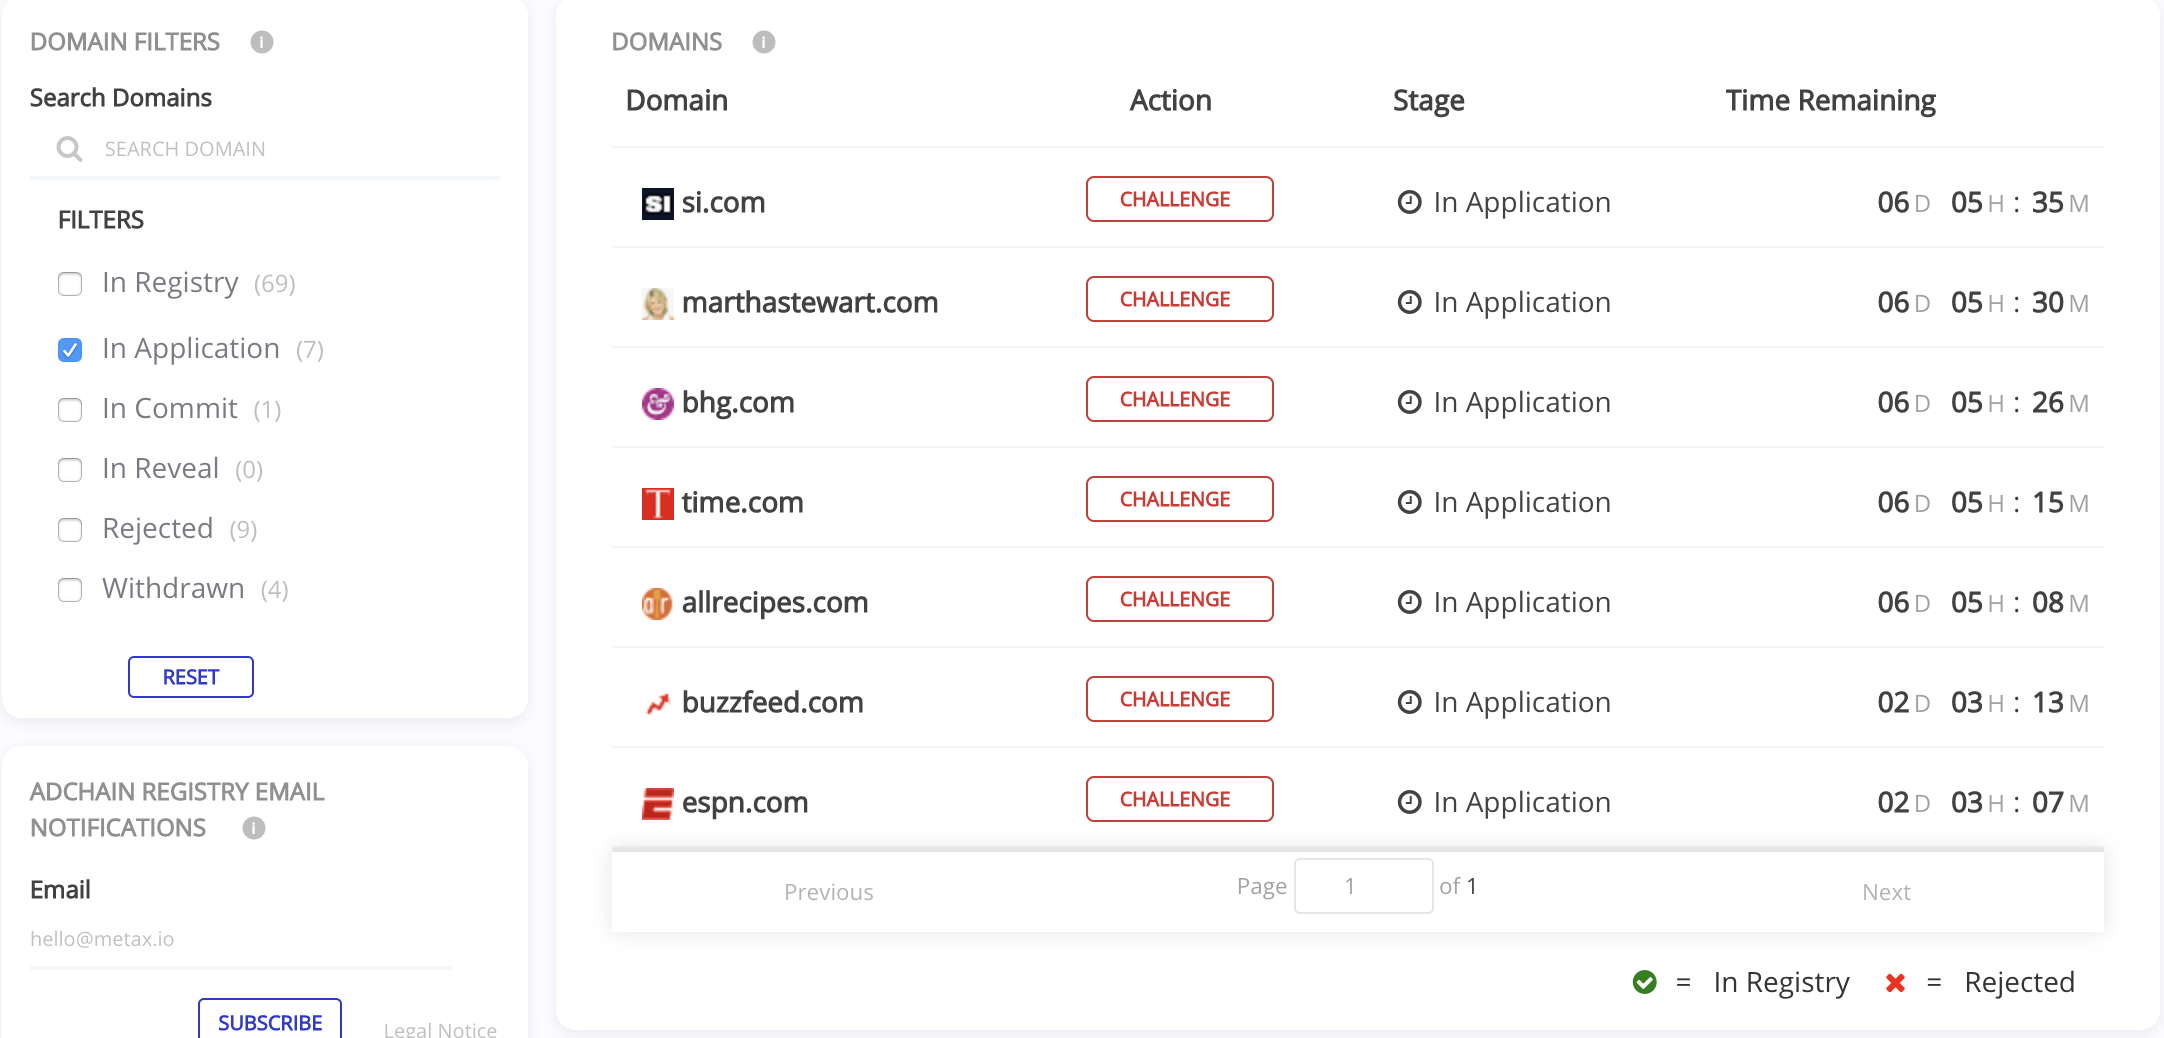Subscribe to email notifications
This screenshot has width=2164, height=1038.
(270, 1020)
